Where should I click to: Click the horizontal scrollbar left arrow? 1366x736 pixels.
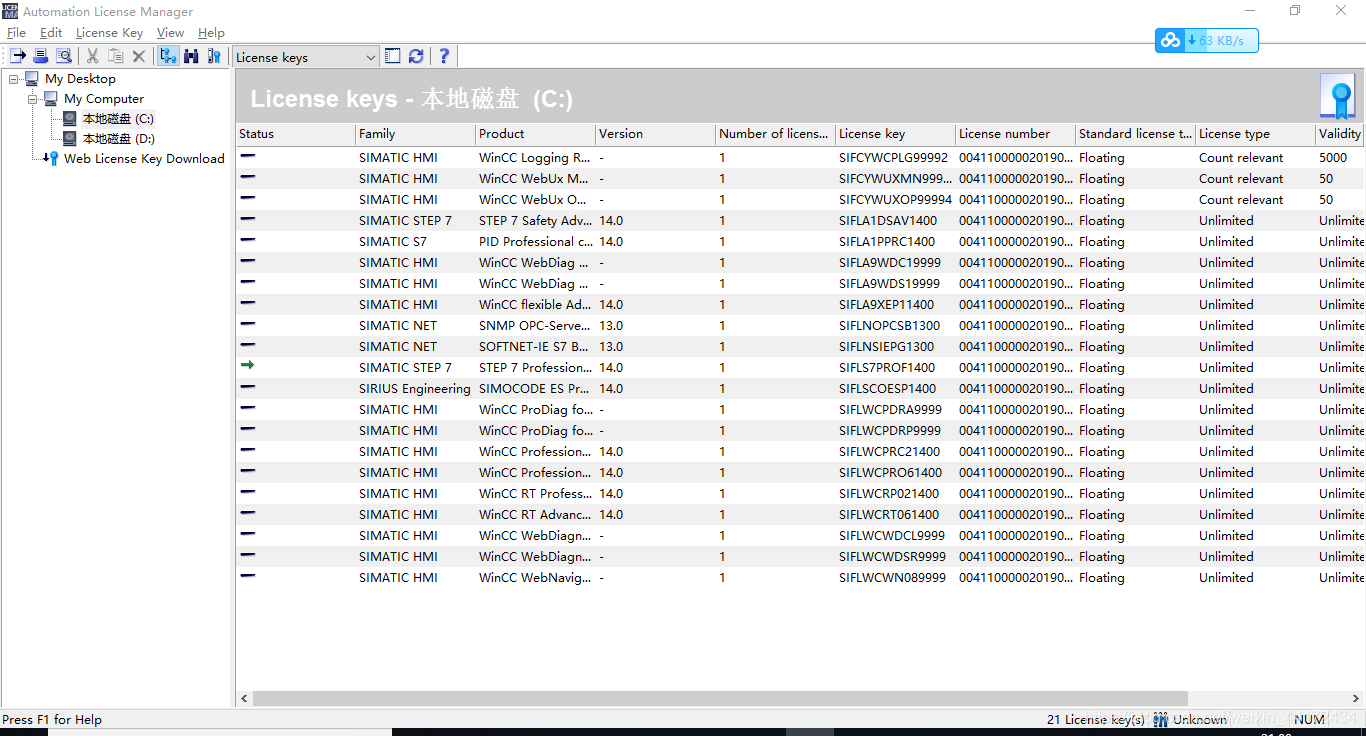[244, 699]
